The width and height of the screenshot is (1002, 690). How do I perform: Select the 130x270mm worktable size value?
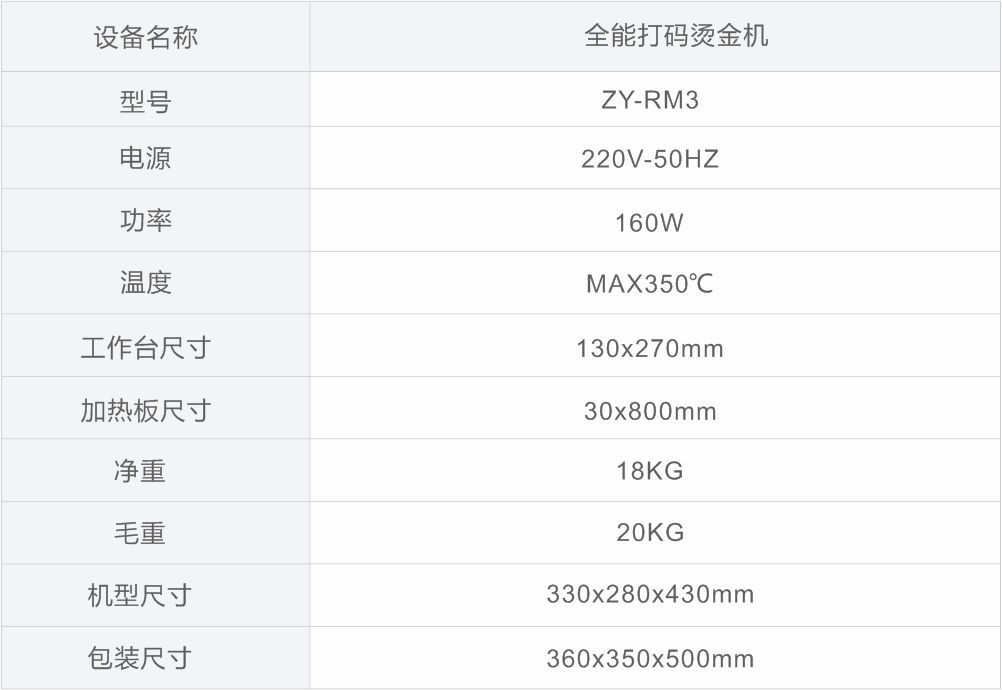[x=650, y=349]
